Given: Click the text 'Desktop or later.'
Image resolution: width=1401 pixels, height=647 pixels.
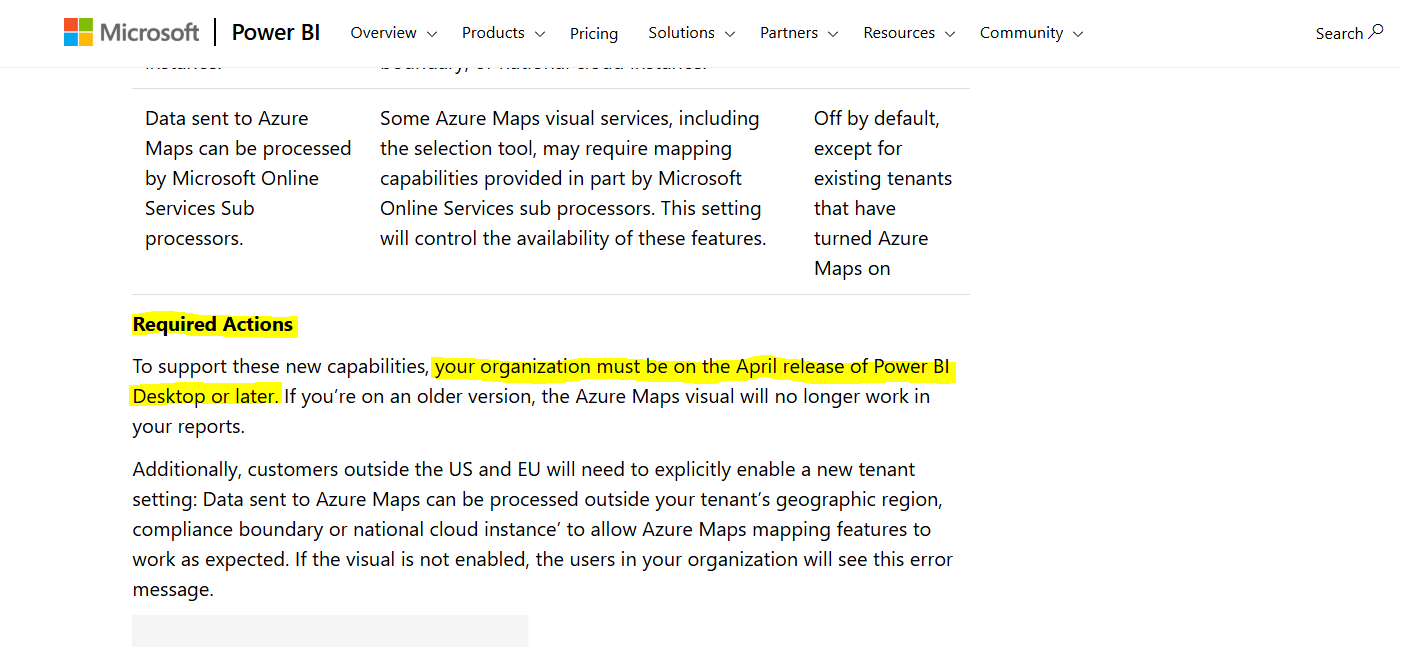Looking at the screenshot, I should 206,396.
